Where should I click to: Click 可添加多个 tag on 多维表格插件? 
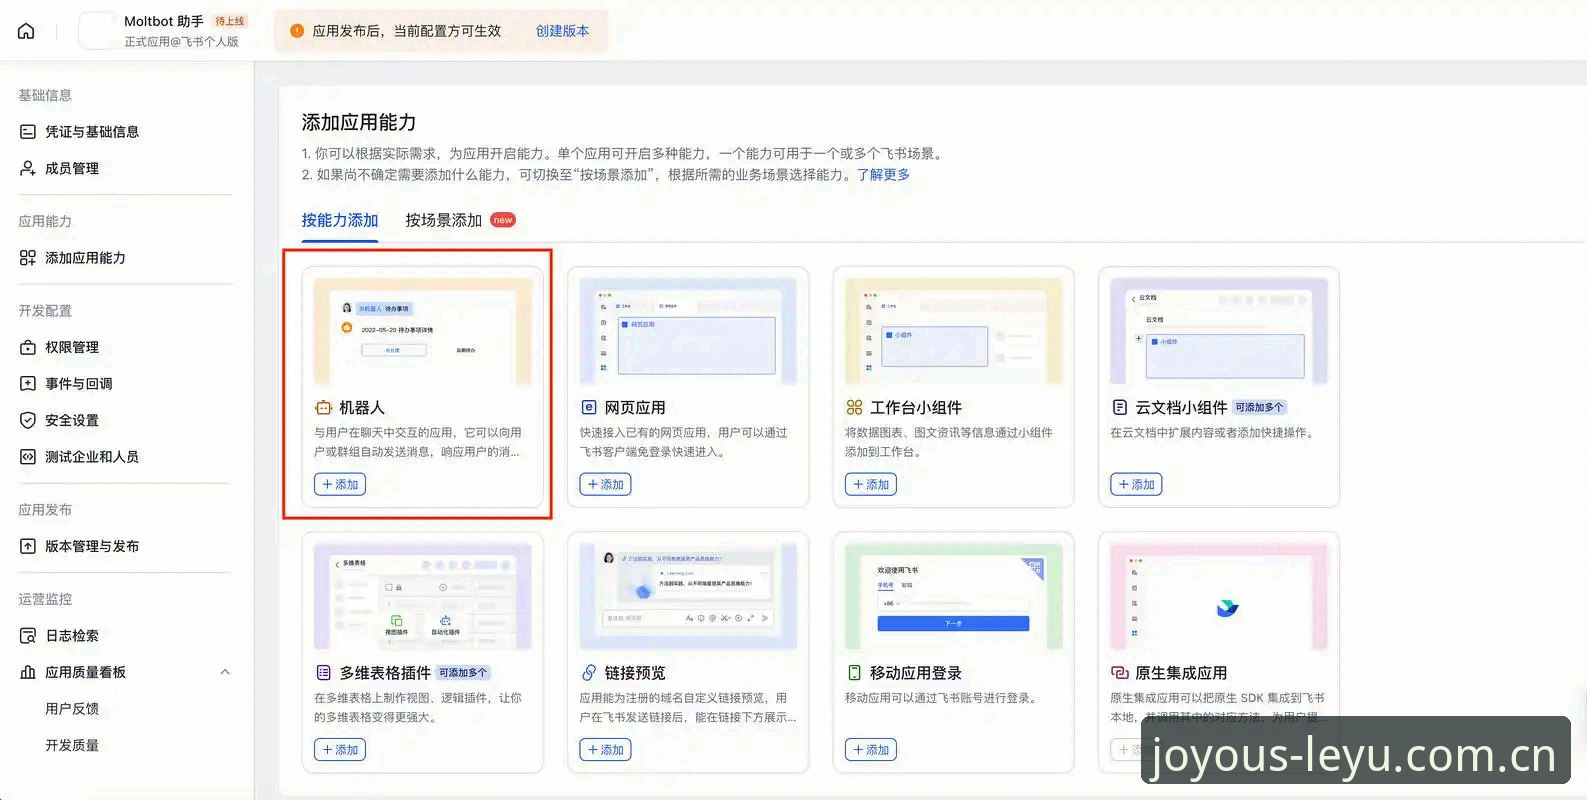click(464, 673)
